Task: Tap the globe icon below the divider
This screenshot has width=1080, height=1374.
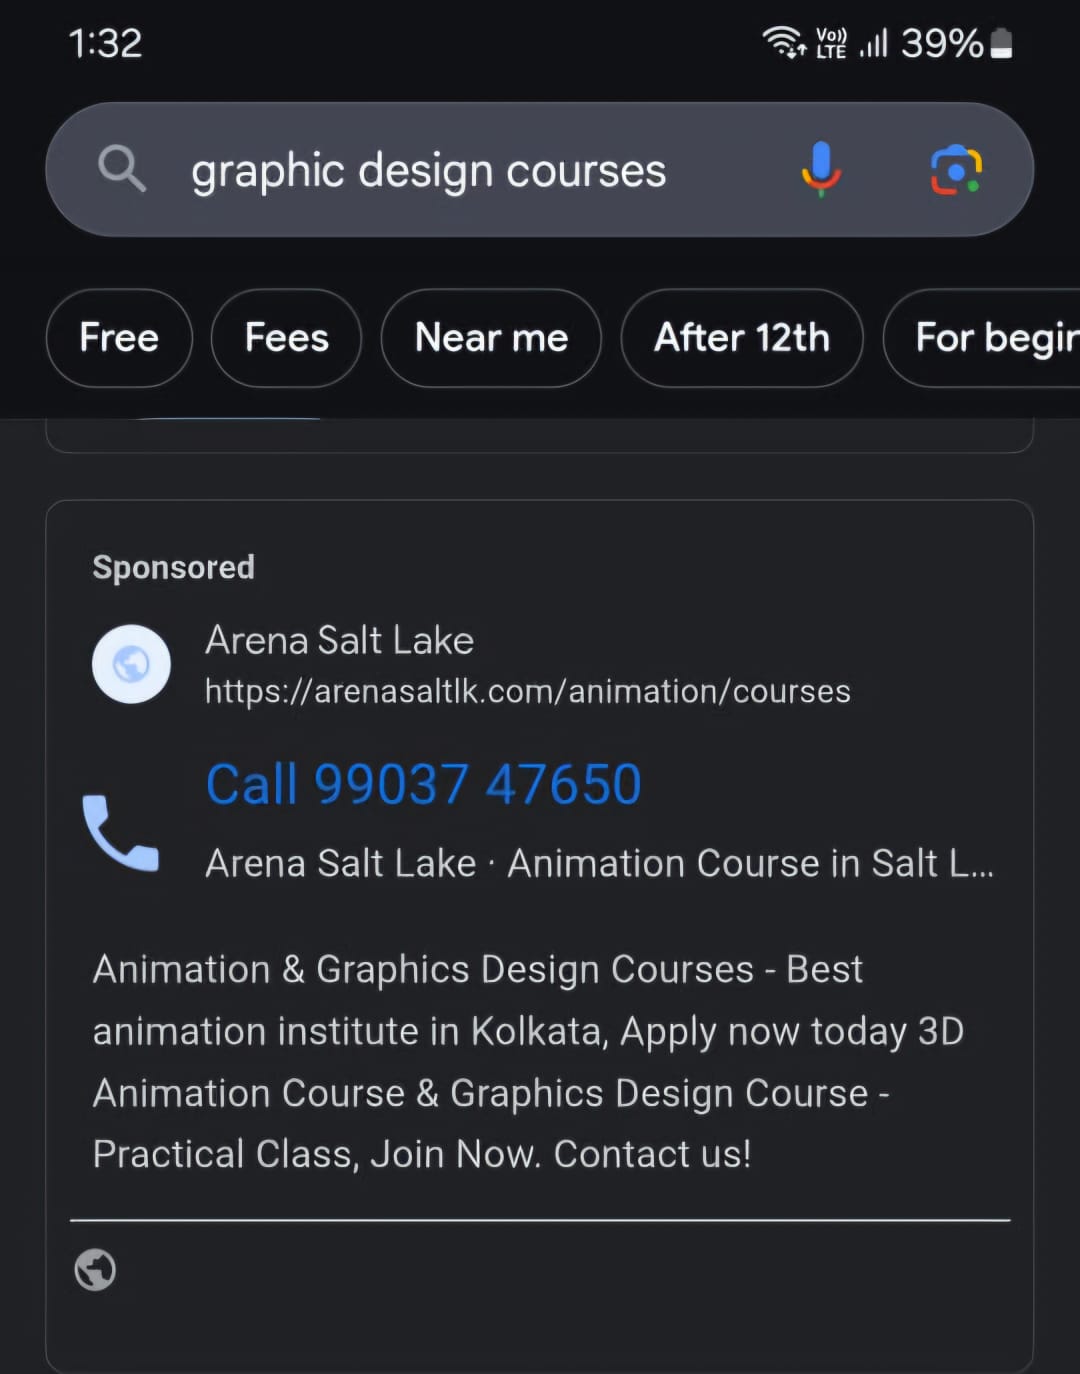Action: point(95,1270)
